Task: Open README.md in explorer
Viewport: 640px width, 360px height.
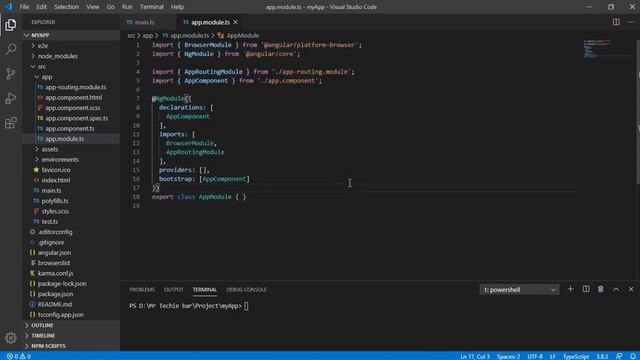Action: tap(55, 304)
